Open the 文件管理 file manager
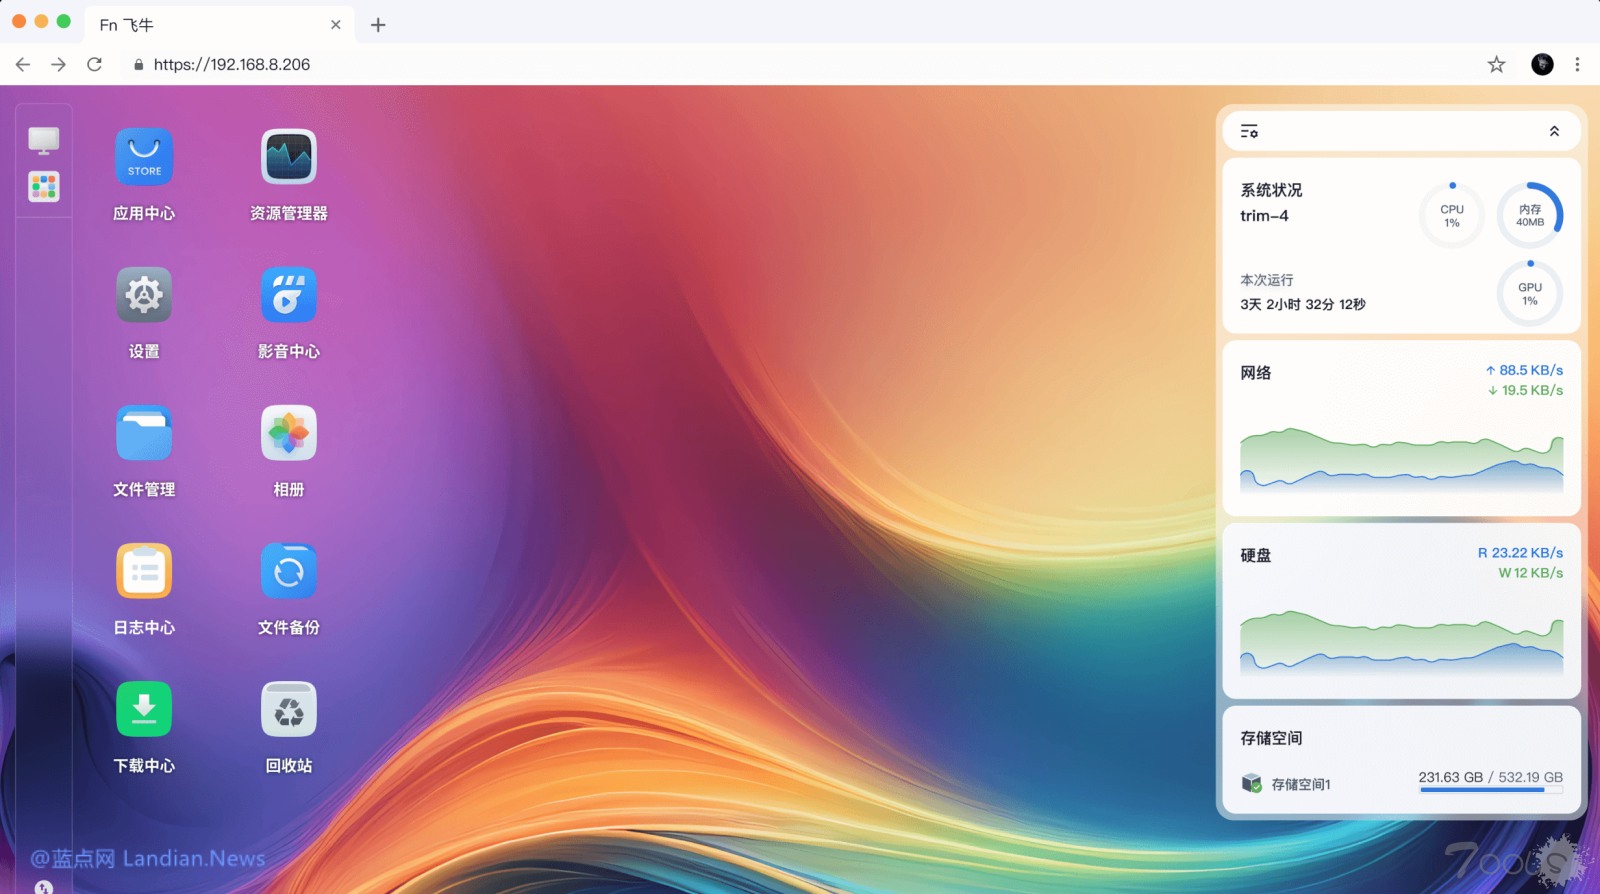The image size is (1600, 894). 144,433
